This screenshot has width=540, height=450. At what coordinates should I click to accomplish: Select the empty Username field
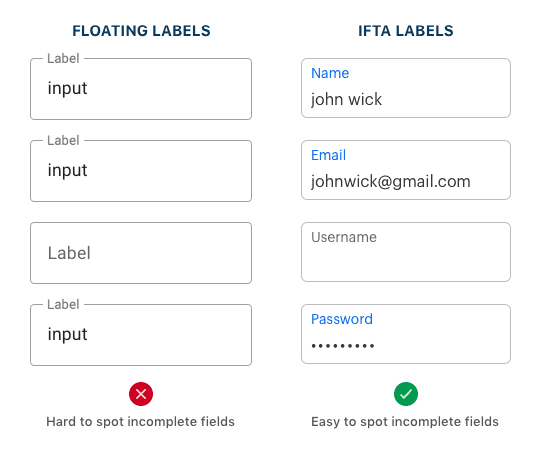click(406, 252)
